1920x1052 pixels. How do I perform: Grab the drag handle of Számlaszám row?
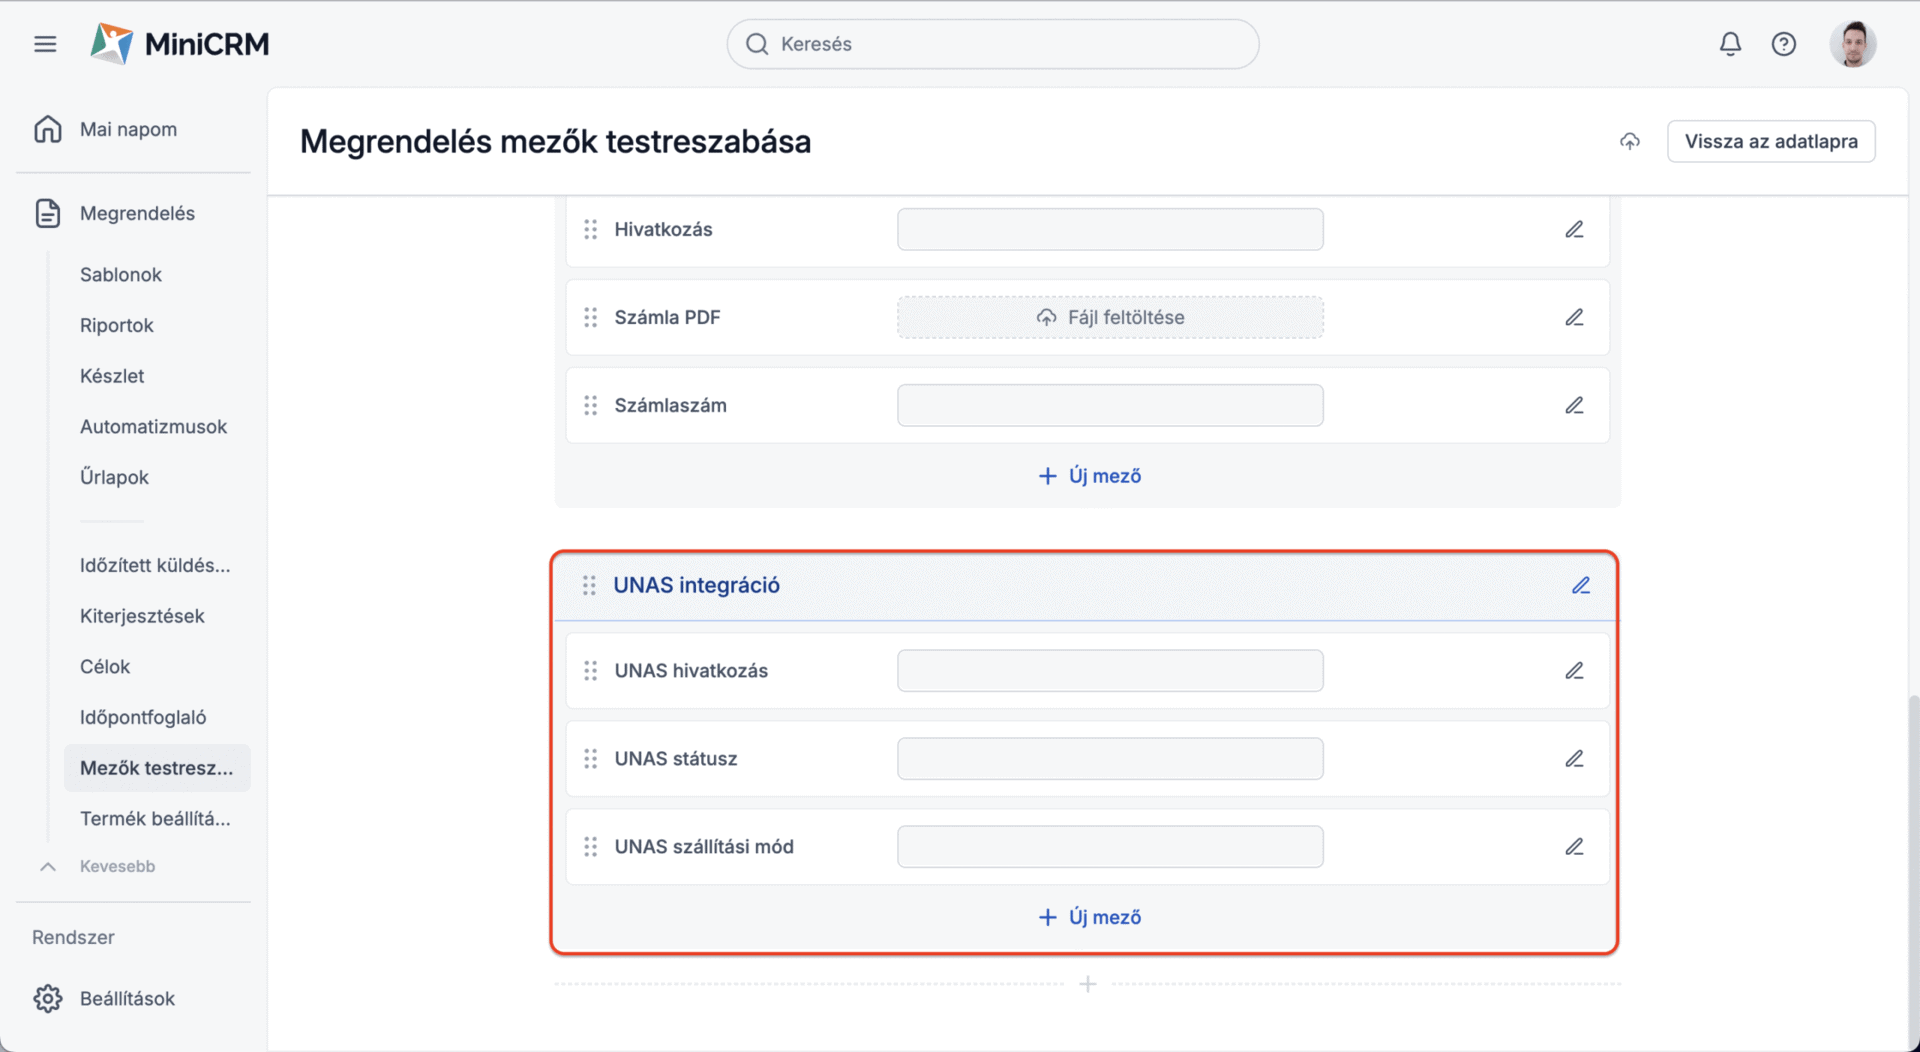click(x=591, y=405)
